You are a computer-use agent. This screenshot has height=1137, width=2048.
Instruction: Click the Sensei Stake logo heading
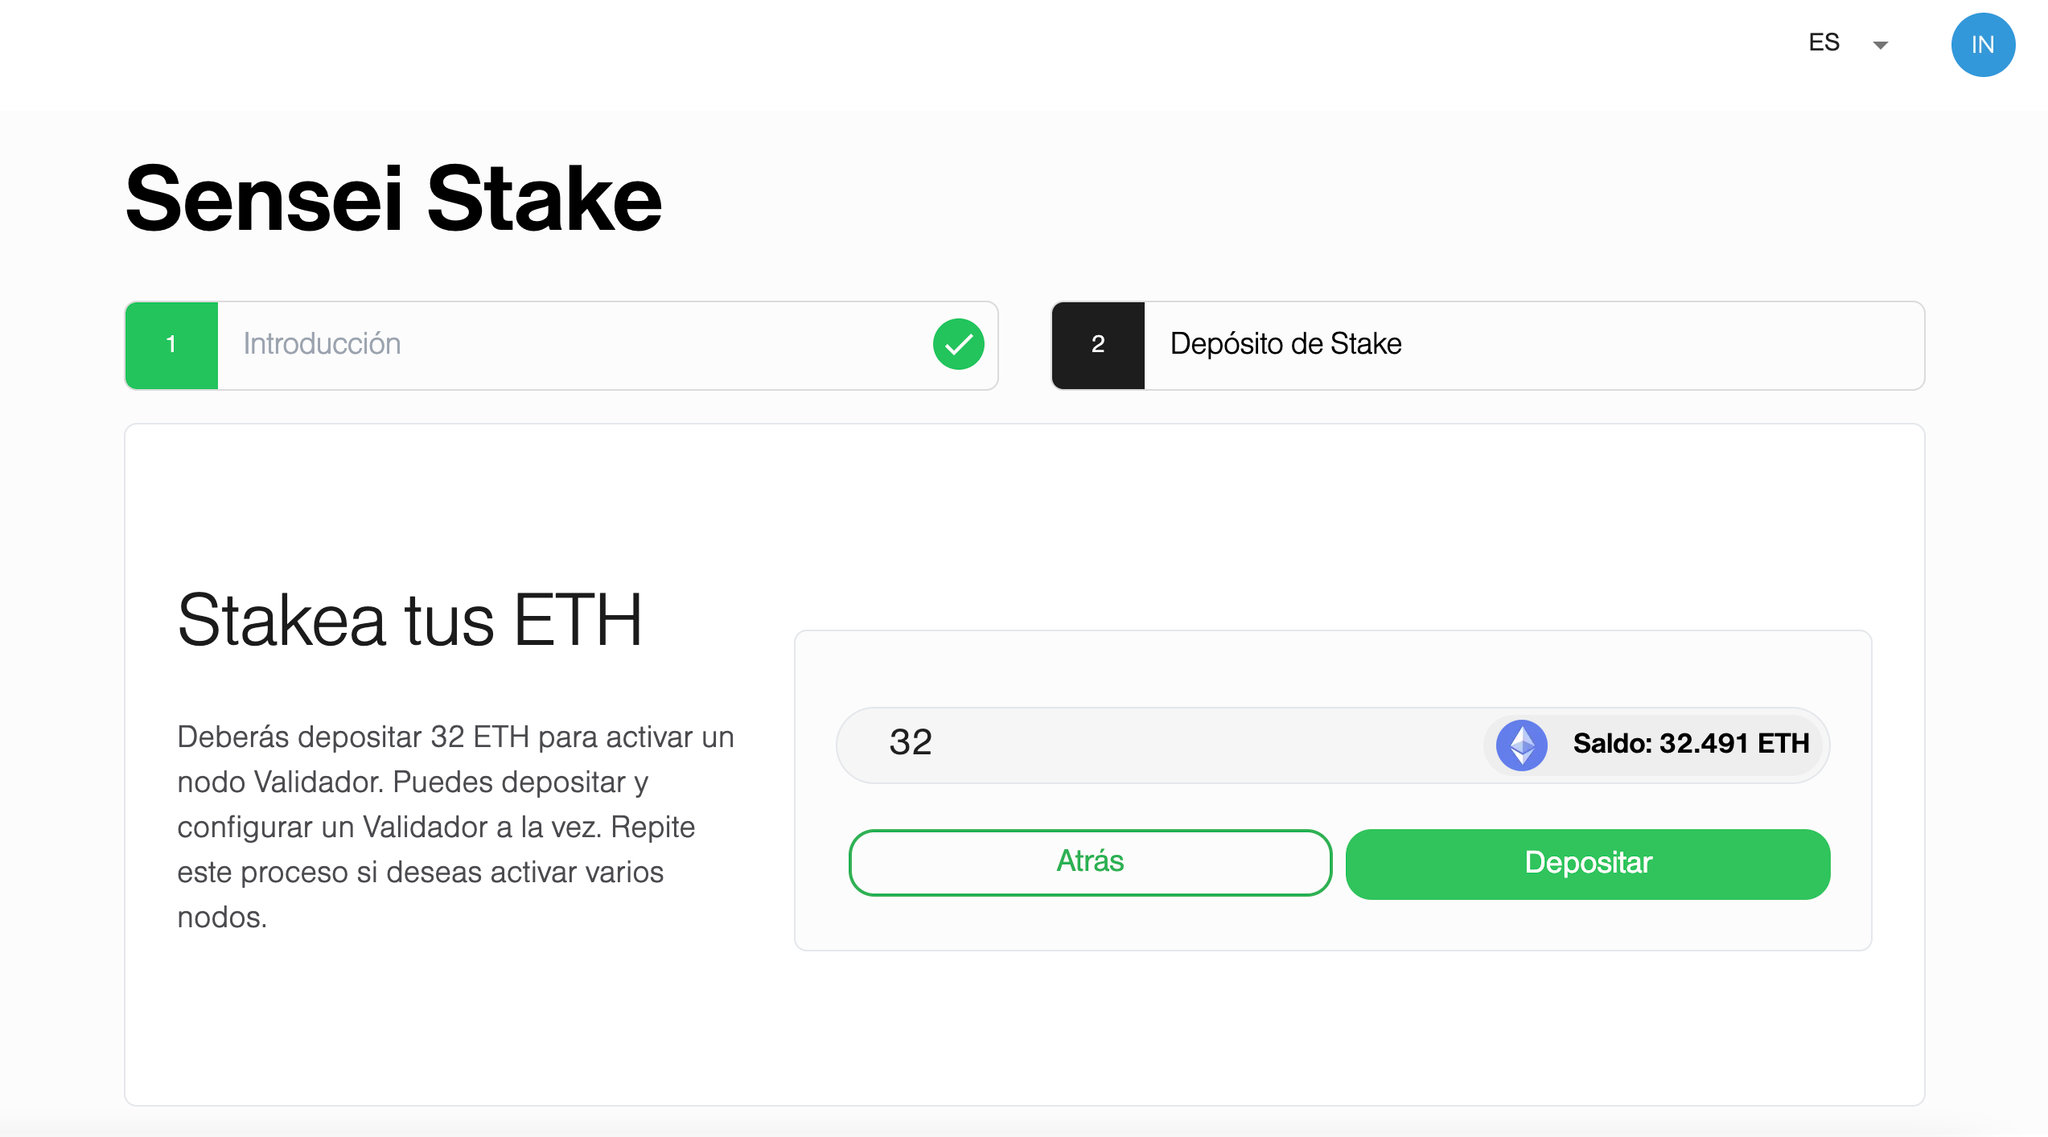tap(393, 198)
